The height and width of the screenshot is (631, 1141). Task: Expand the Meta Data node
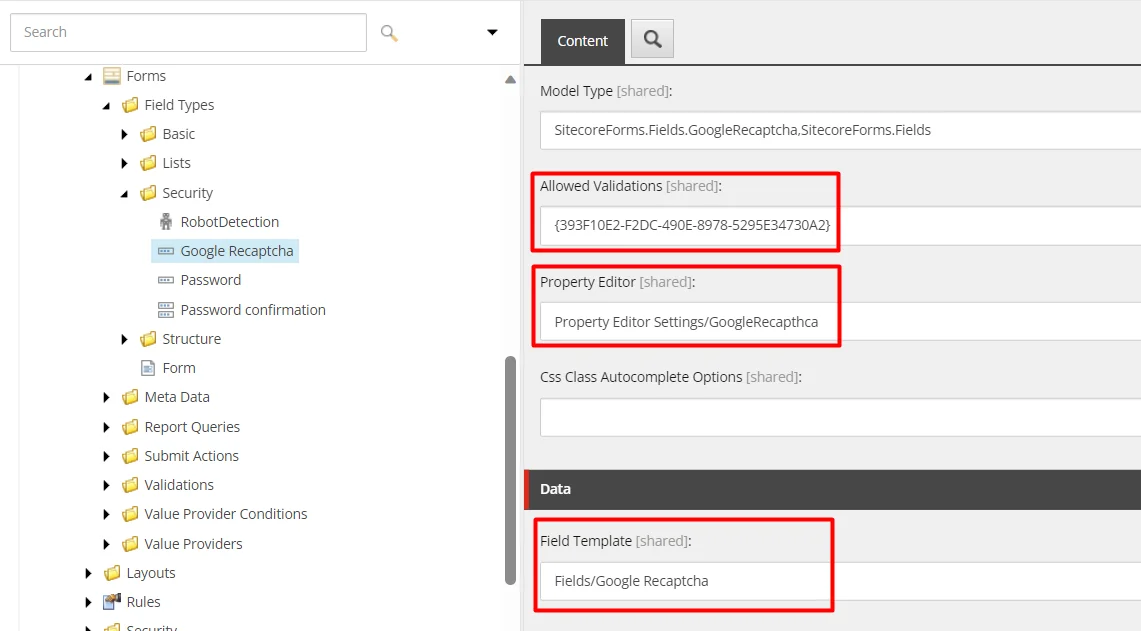point(106,397)
